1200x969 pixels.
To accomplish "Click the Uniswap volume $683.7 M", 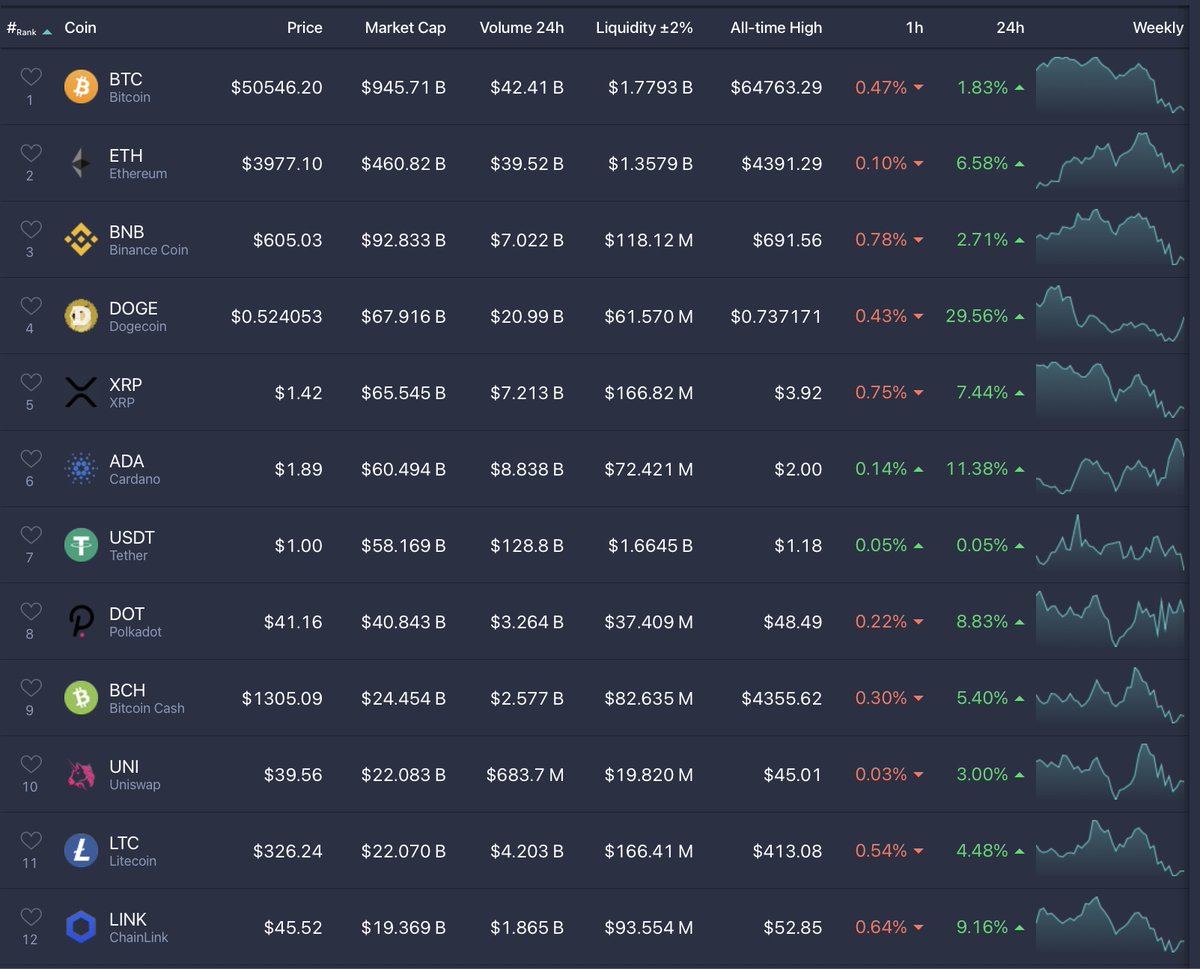I will (525, 774).
